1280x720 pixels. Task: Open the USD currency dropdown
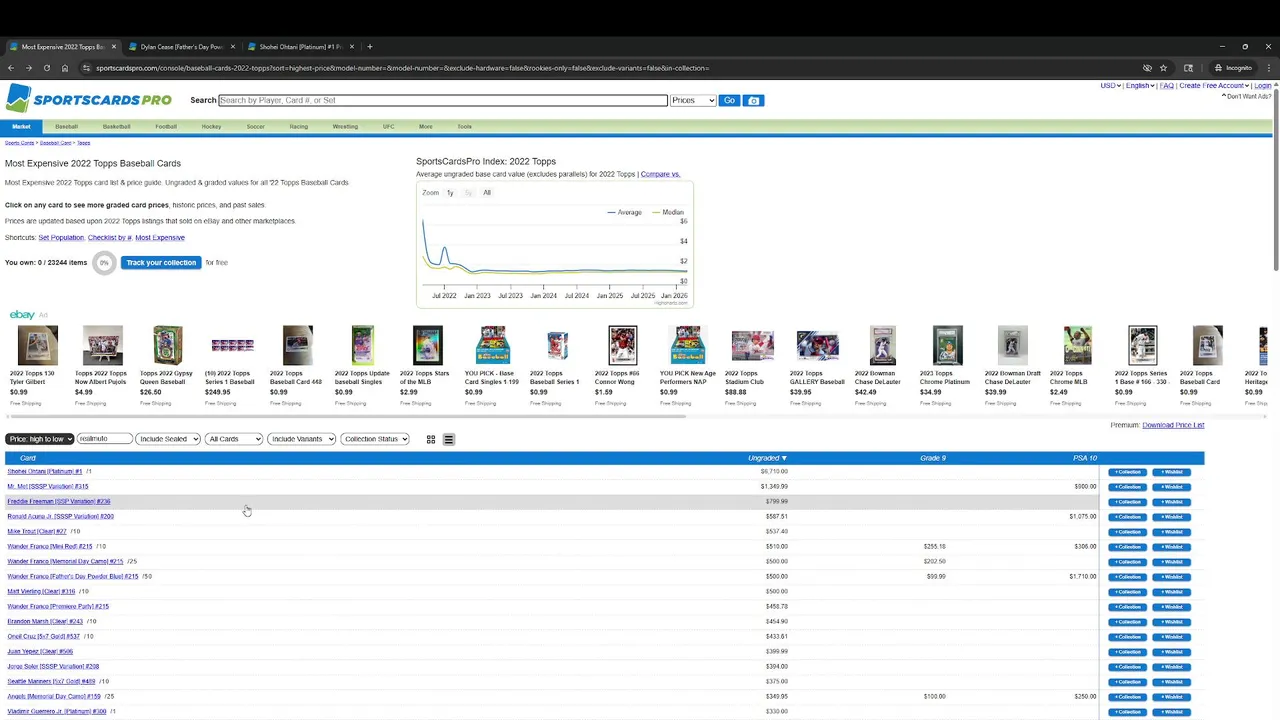[1110, 86]
